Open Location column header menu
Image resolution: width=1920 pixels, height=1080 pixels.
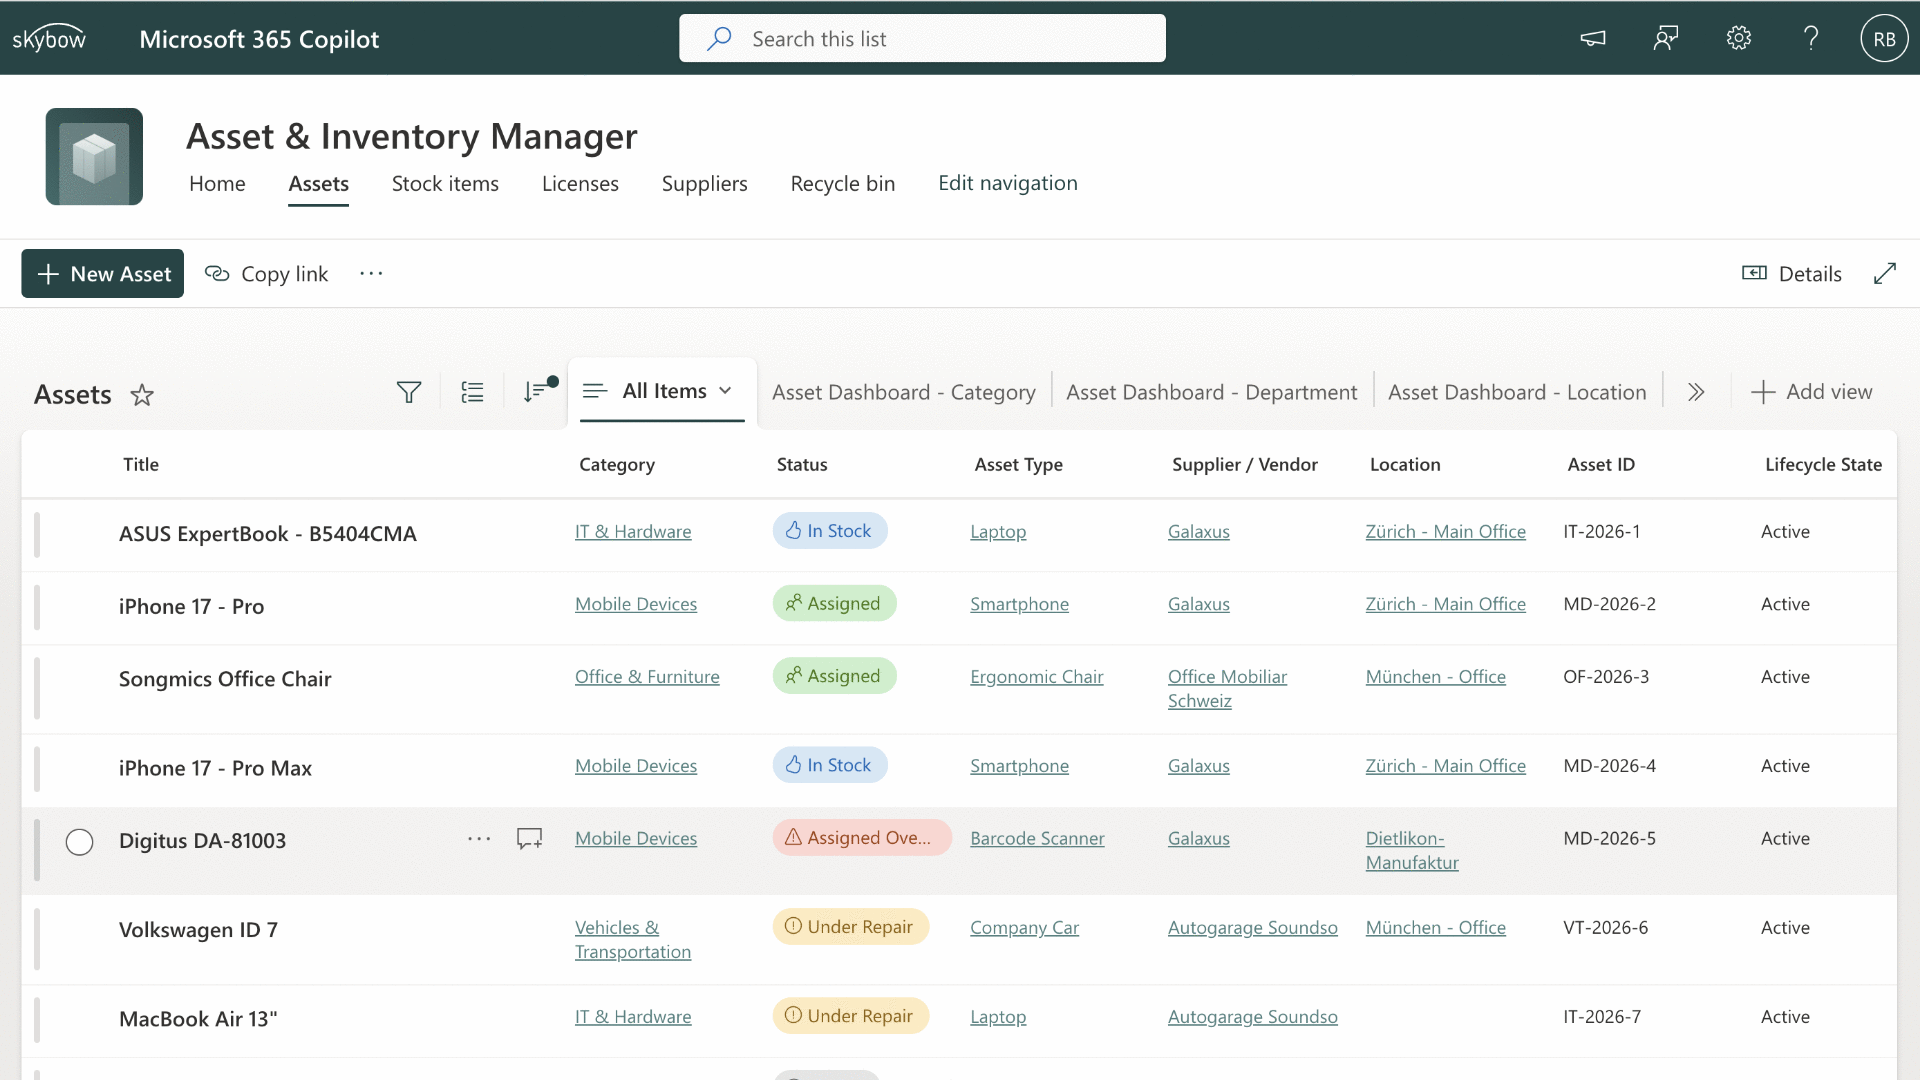point(1405,464)
